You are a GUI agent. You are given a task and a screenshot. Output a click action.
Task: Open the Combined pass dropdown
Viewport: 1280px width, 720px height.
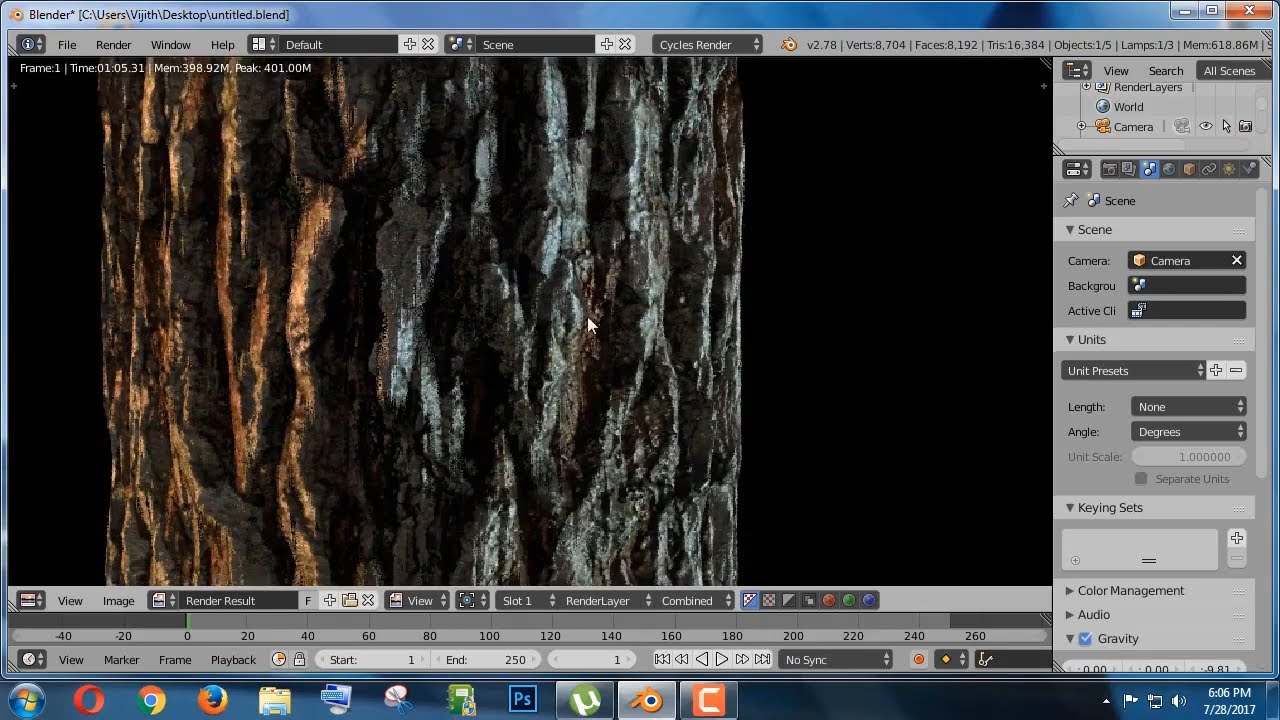[694, 600]
